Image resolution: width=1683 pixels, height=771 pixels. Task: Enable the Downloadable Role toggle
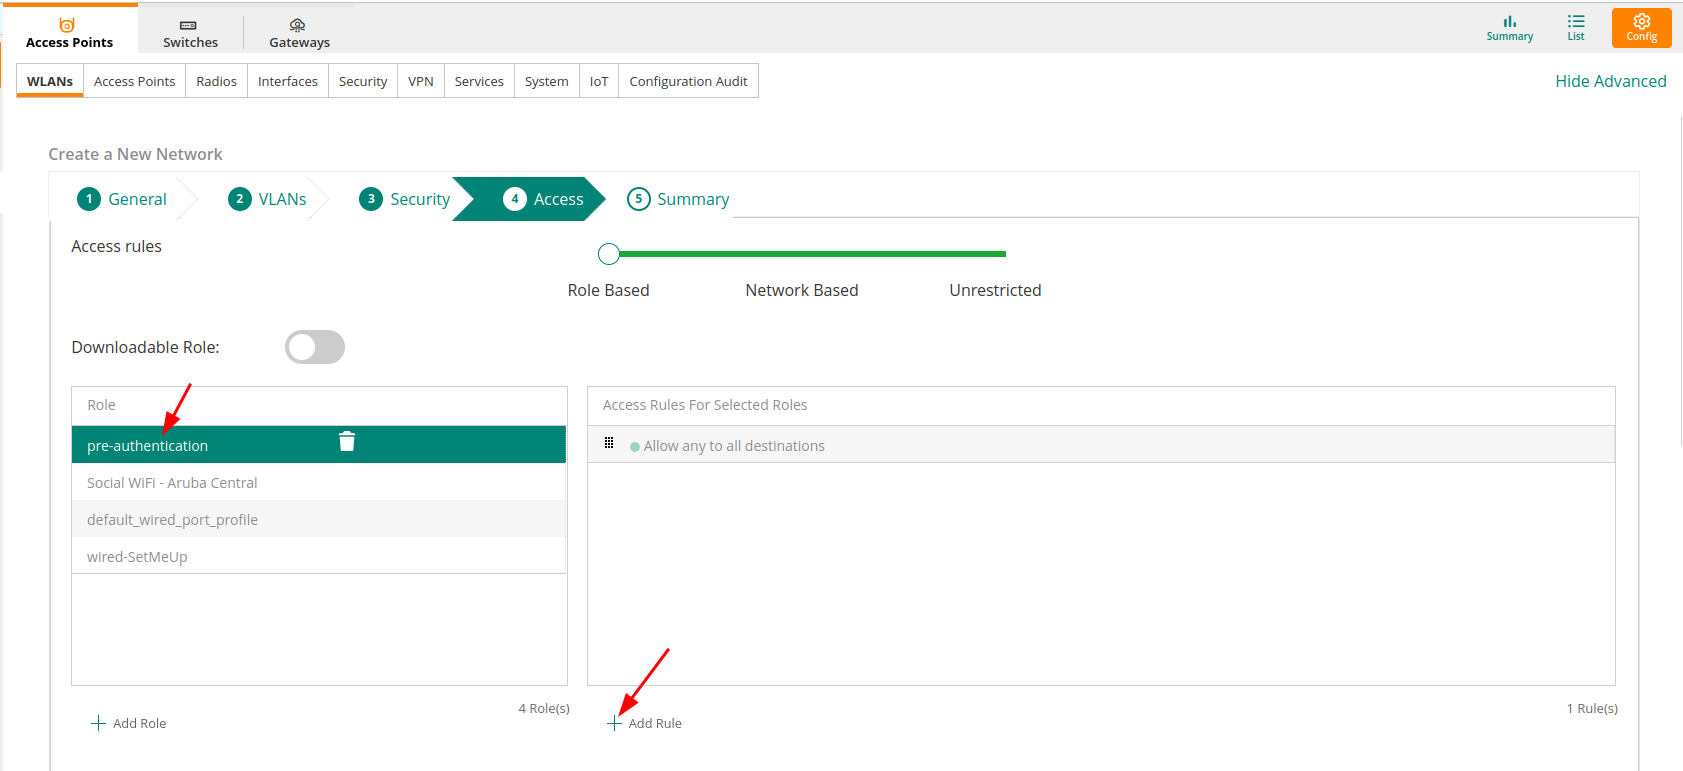315,347
